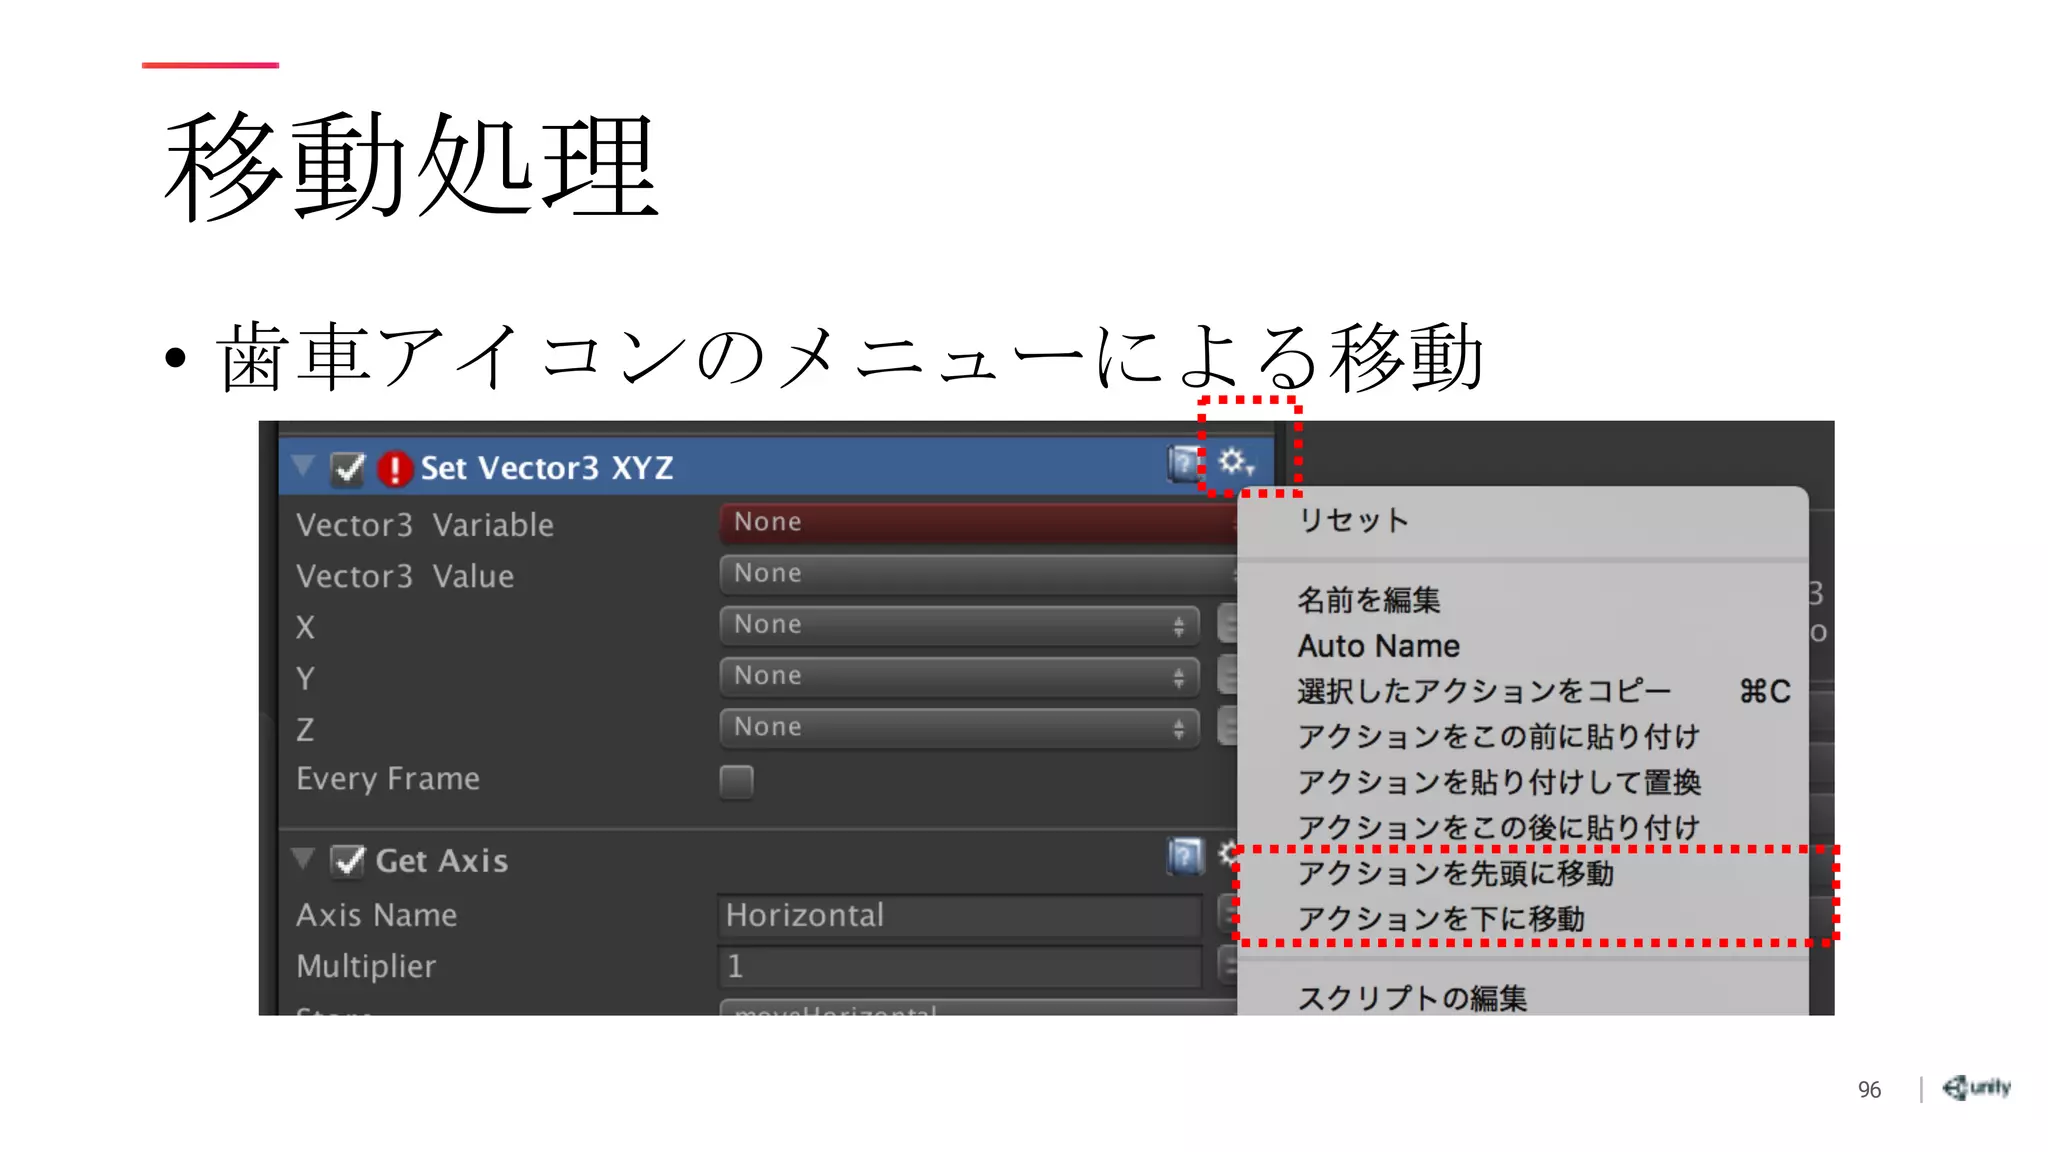Open the X variable None dropdown
Viewport: 2048px width, 1152px height.
pyautogui.click(x=958, y=625)
